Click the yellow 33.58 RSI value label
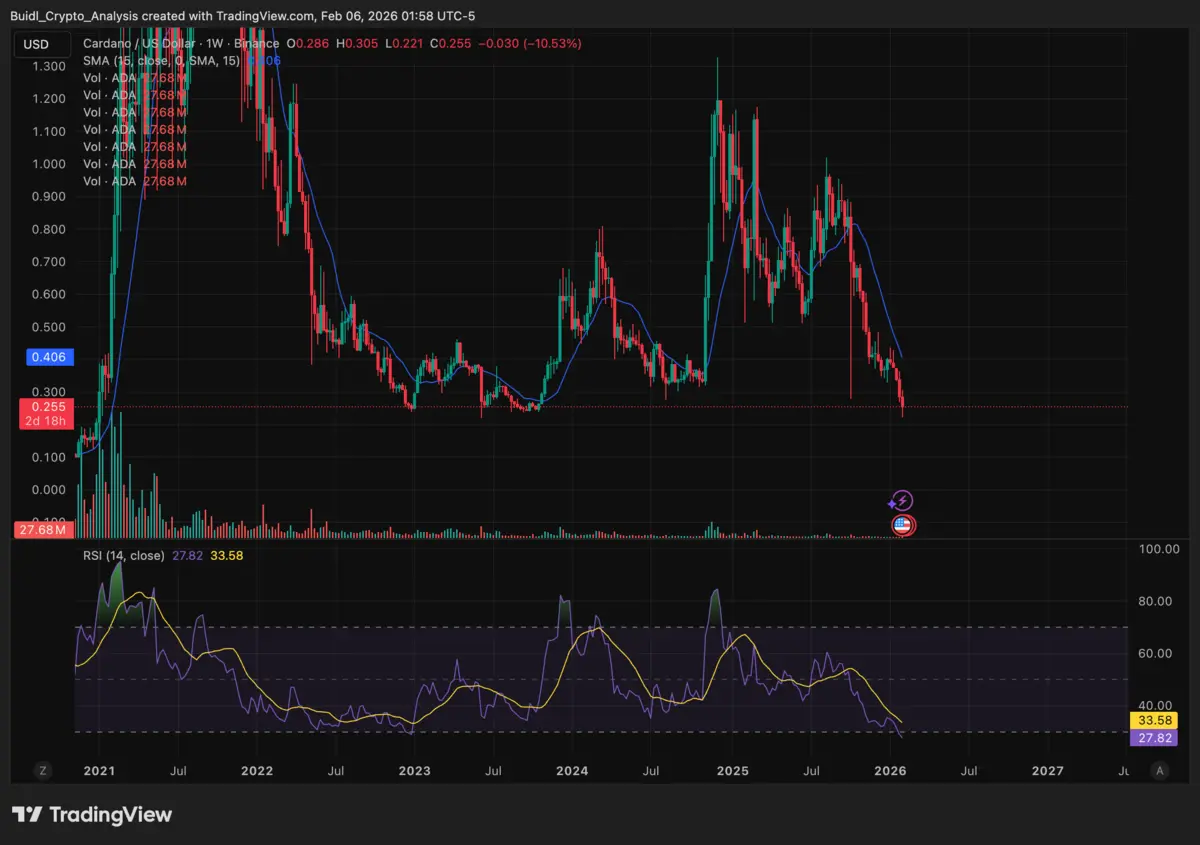This screenshot has width=1200, height=845. [1160, 720]
